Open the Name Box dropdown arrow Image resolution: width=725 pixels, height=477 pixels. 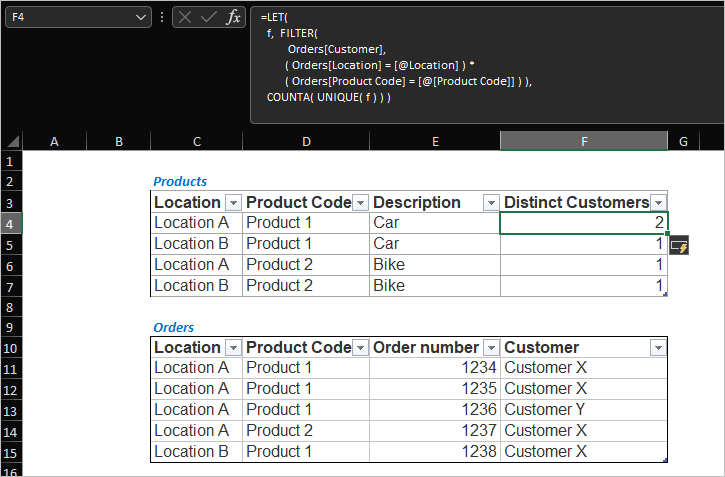[x=141, y=17]
